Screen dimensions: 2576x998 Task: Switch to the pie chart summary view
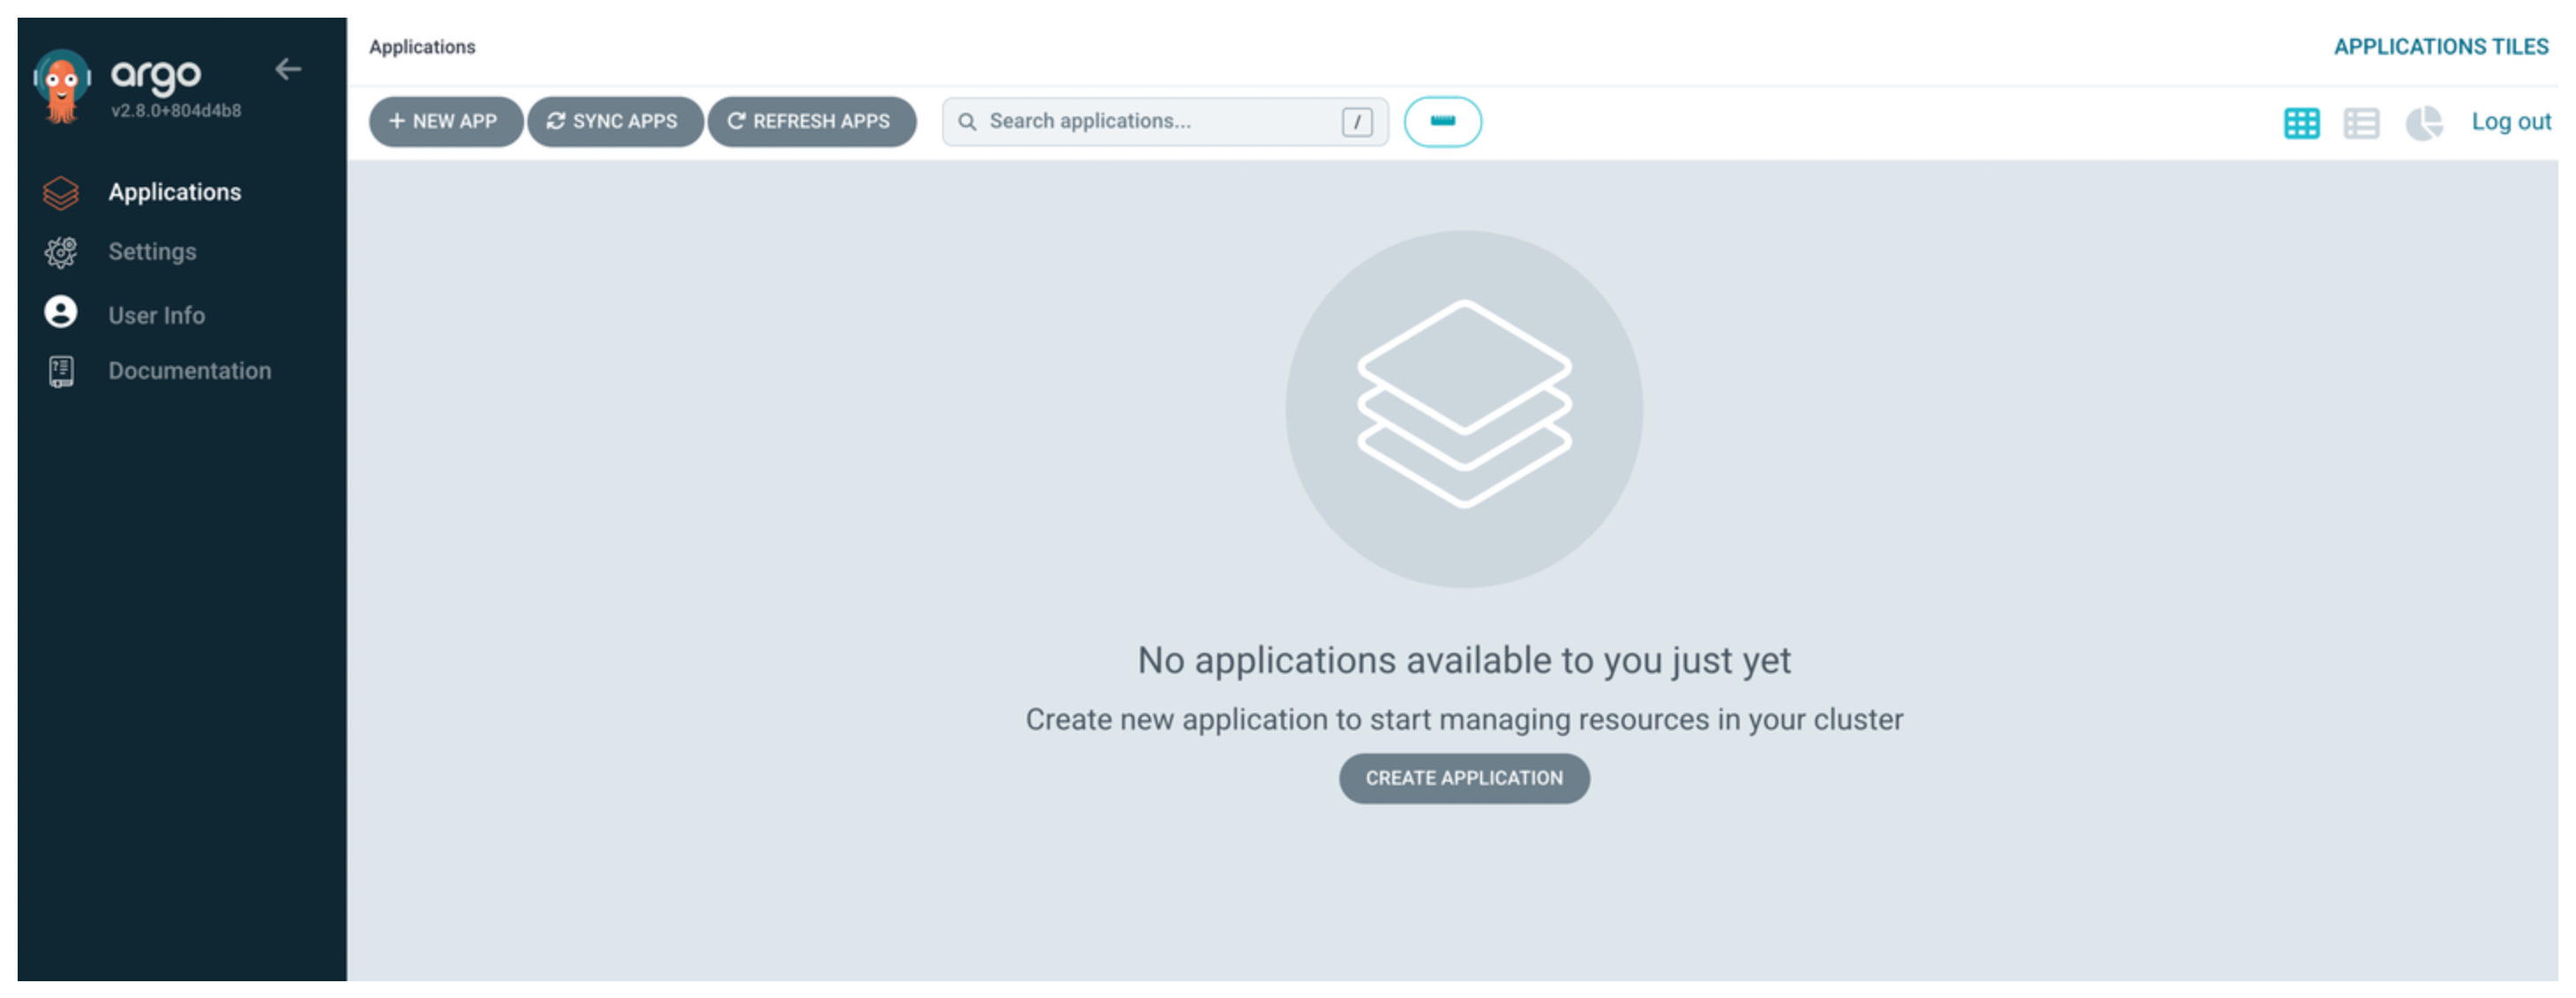pyautogui.click(x=2423, y=124)
